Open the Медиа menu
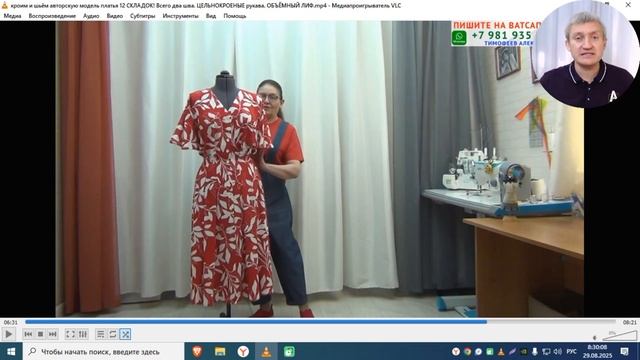 click(x=12, y=16)
